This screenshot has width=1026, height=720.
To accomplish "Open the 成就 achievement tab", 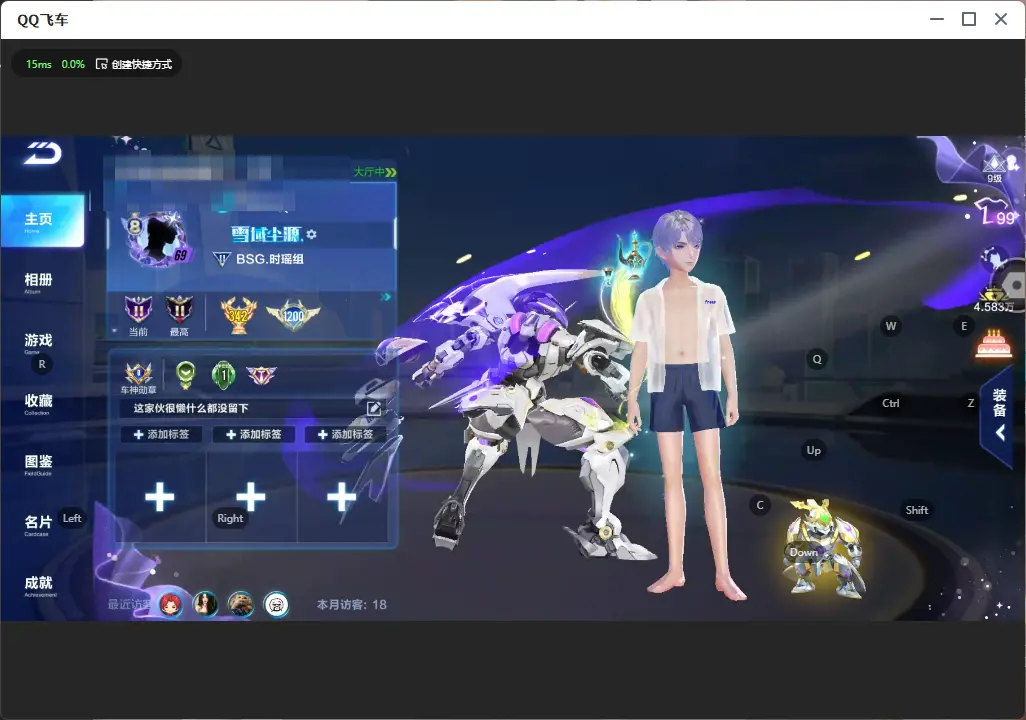I will point(39,585).
